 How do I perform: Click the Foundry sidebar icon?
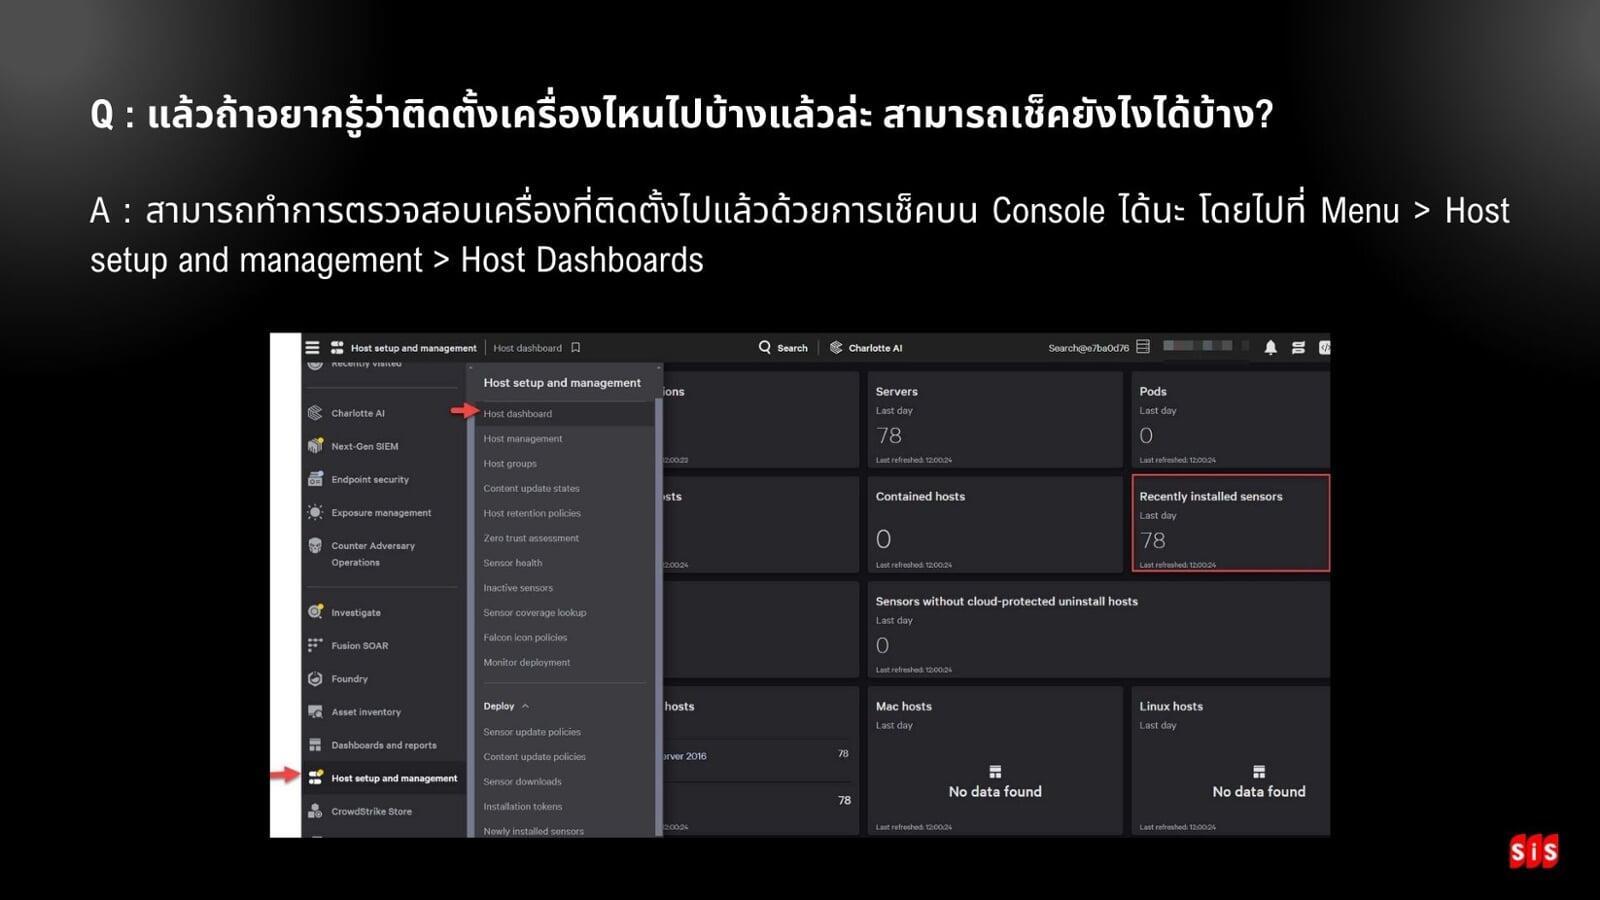[315, 678]
